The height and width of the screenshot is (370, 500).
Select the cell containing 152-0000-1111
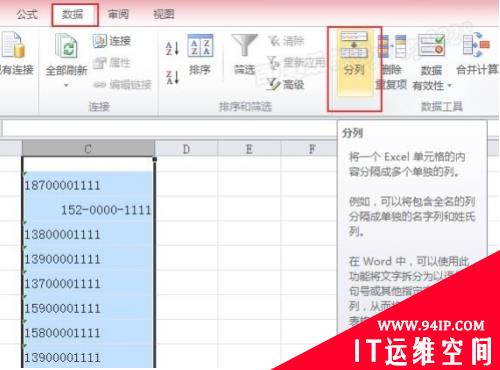[x=88, y=210]
